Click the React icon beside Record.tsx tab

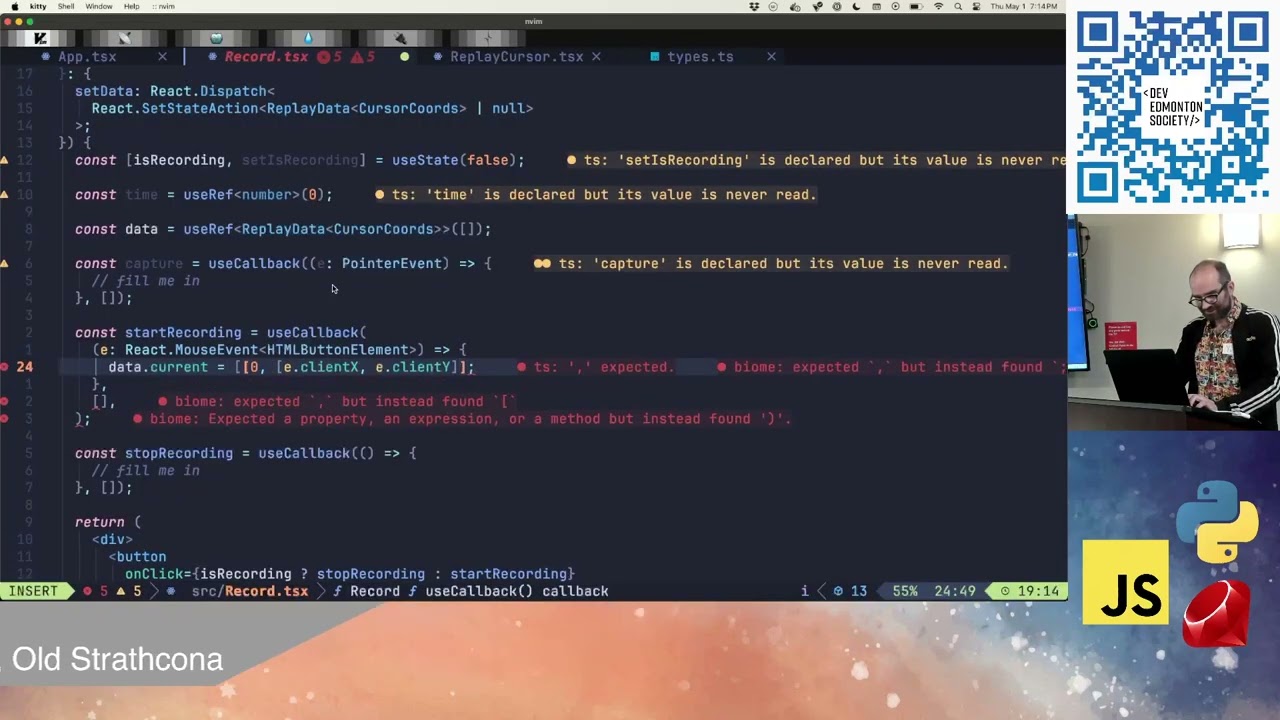point(212,57)
